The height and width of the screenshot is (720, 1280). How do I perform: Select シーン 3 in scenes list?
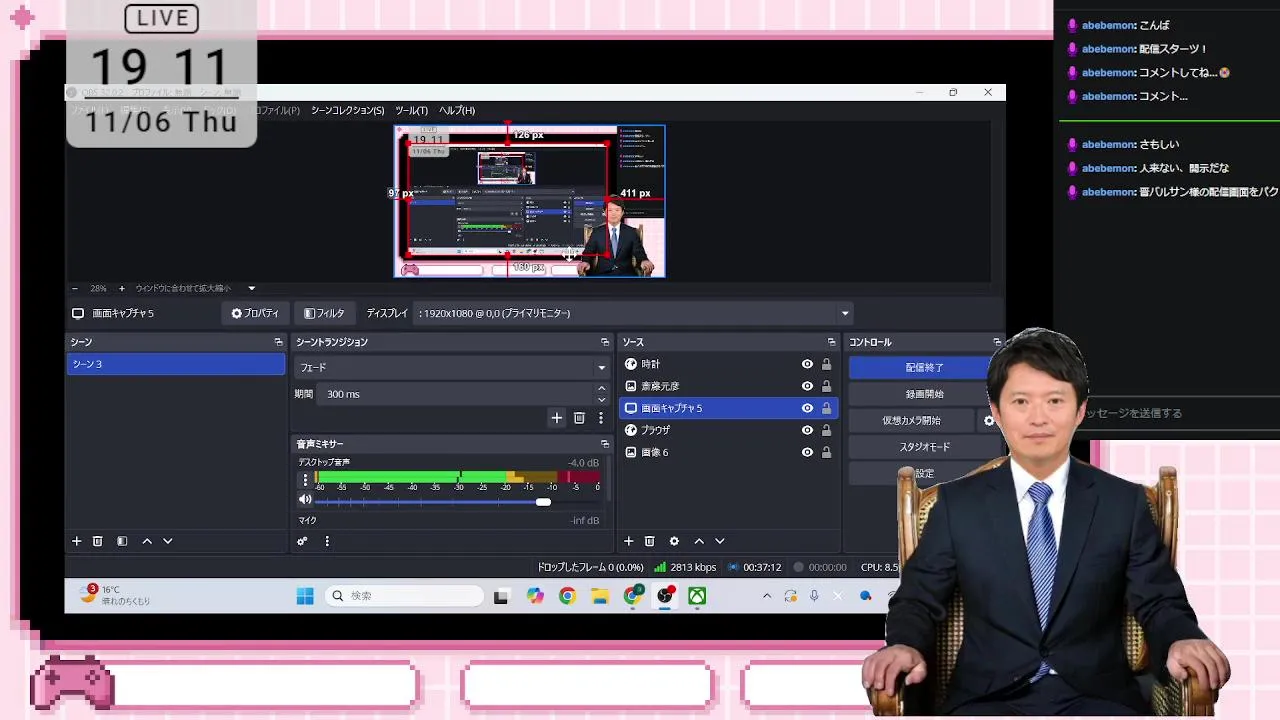(176, 364)
